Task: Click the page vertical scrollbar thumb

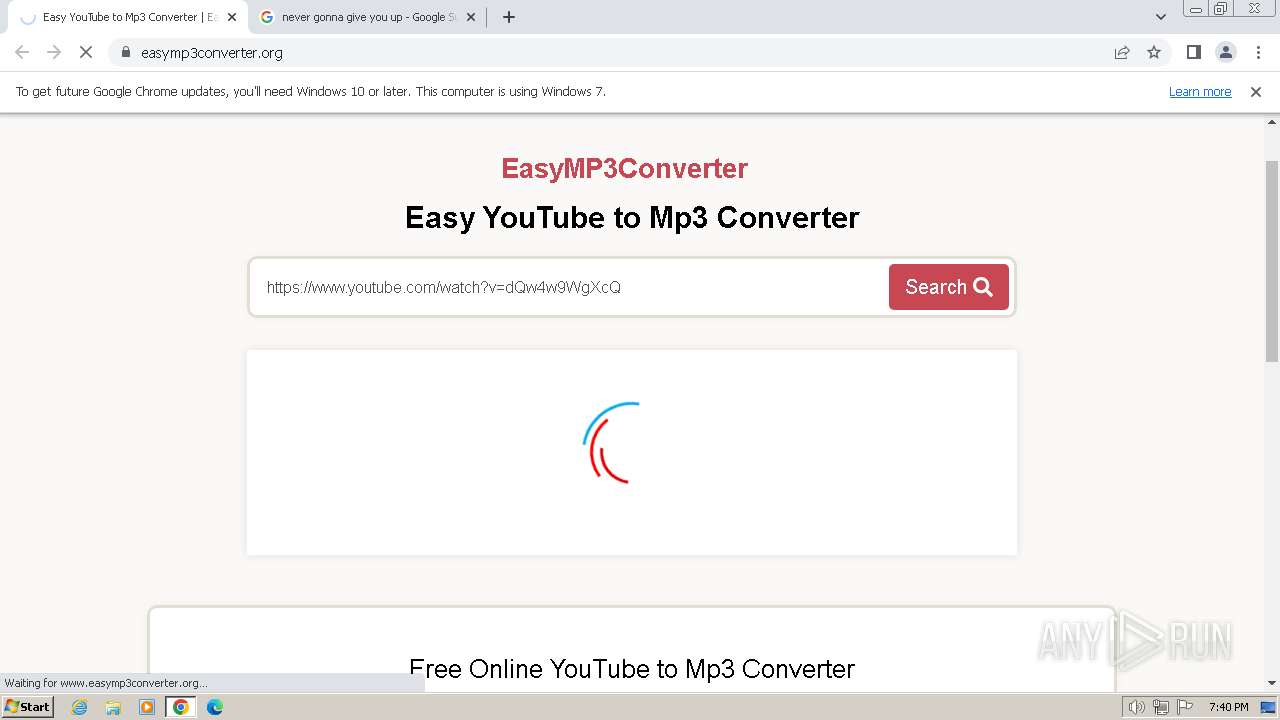Action: click(1272, 260)
